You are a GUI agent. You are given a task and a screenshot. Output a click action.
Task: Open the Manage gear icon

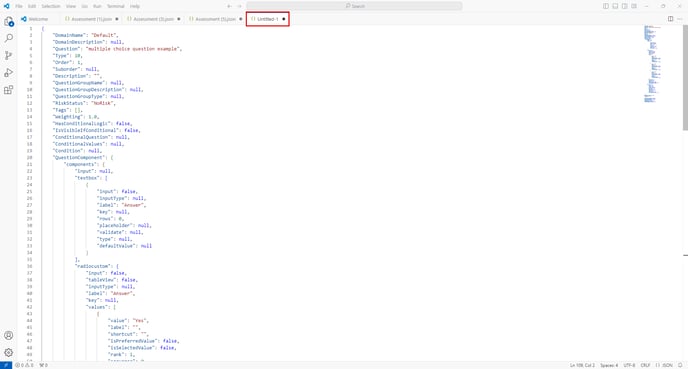coord(8,352)
